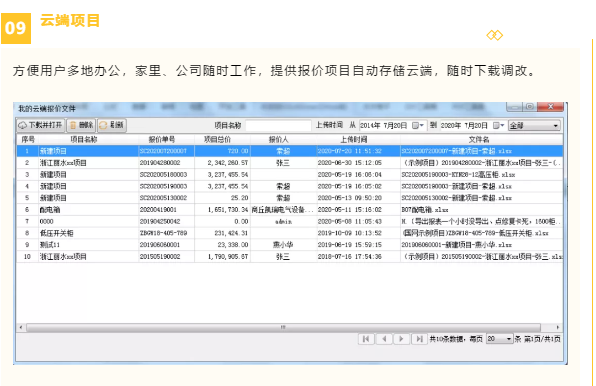Open the per-page count dropdown showing 20
Image resolution: width=596 pixels, height=386 pixels.
click(x=499, y=339)
